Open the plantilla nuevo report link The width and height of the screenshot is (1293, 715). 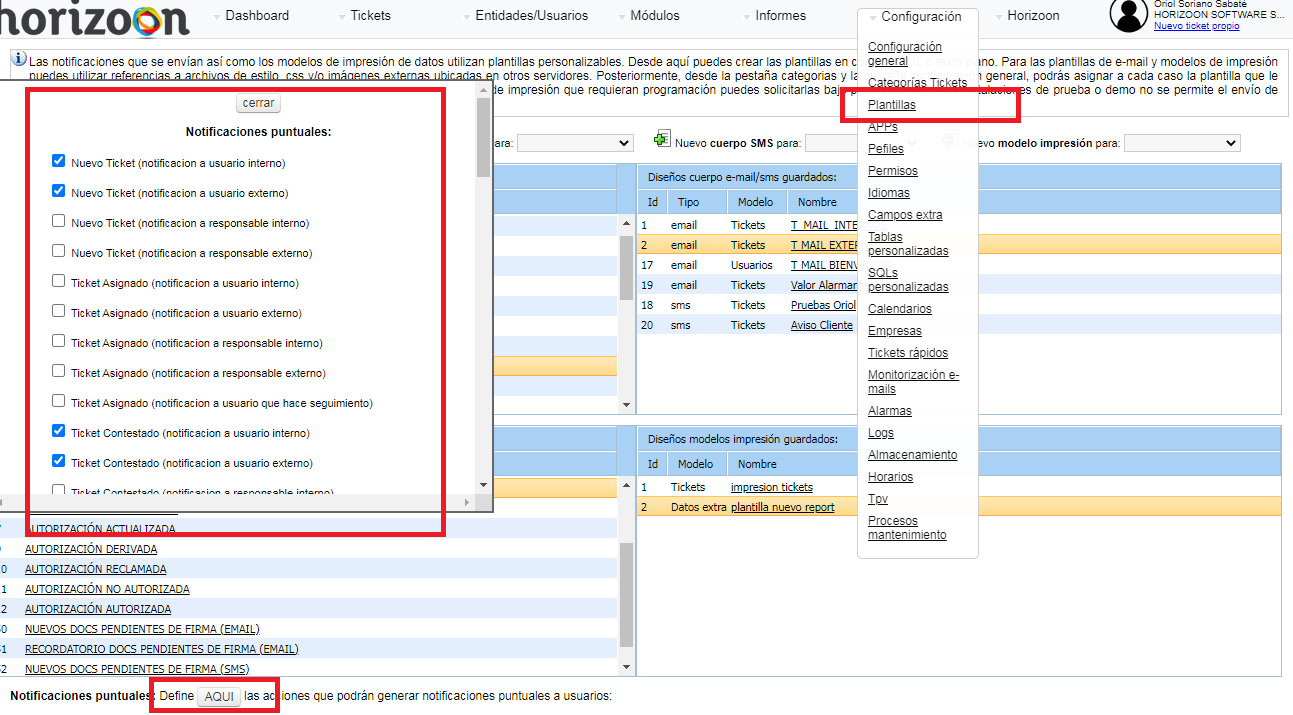(783, 507)
